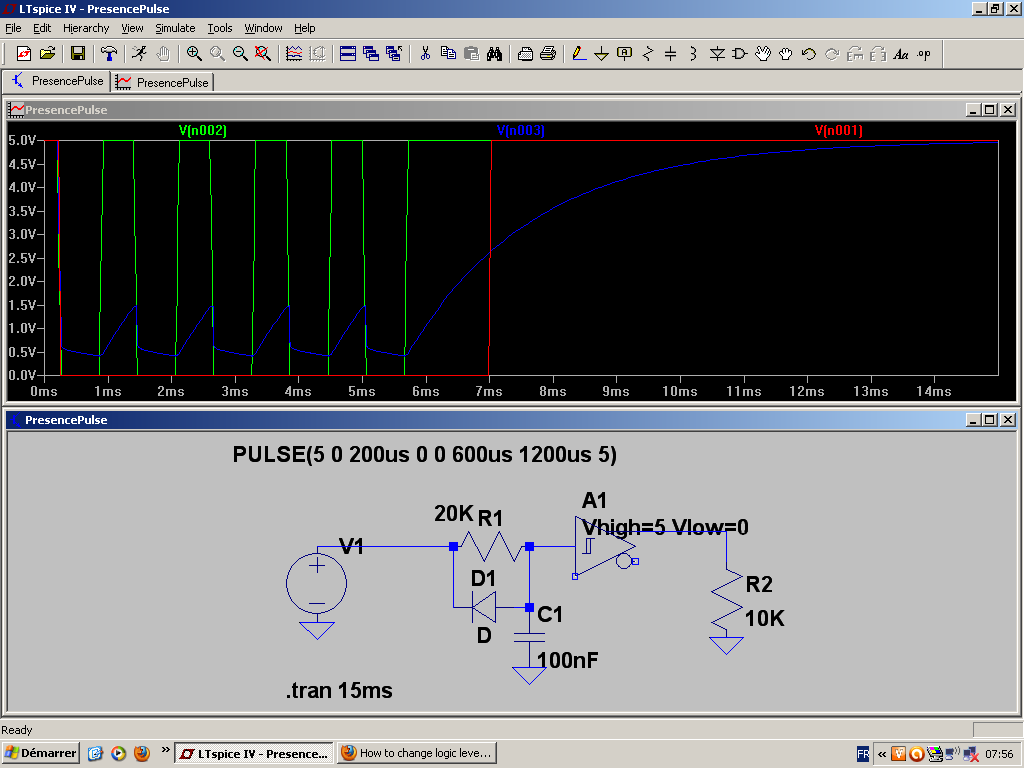The image size is (1024, 768).
Task: Place an Inductor using the toolbar icon
Action: point(694,54)
